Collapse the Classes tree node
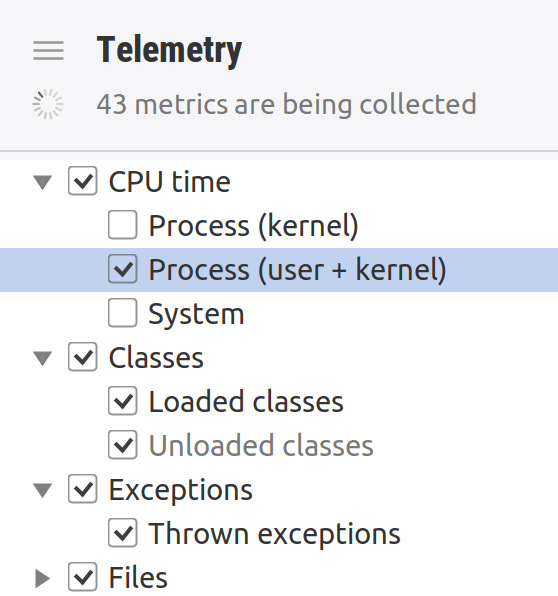 pyautogui.click(x=43, y=358)
